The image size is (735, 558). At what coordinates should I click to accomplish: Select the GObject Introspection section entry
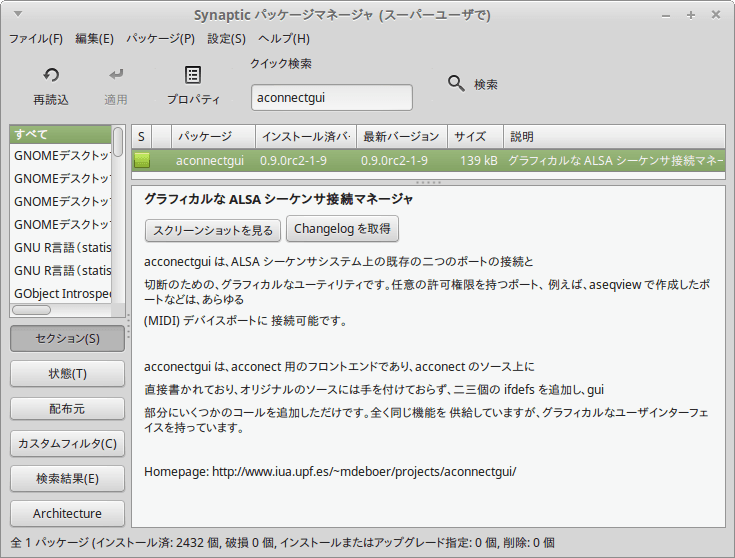[x=60, y=294]
